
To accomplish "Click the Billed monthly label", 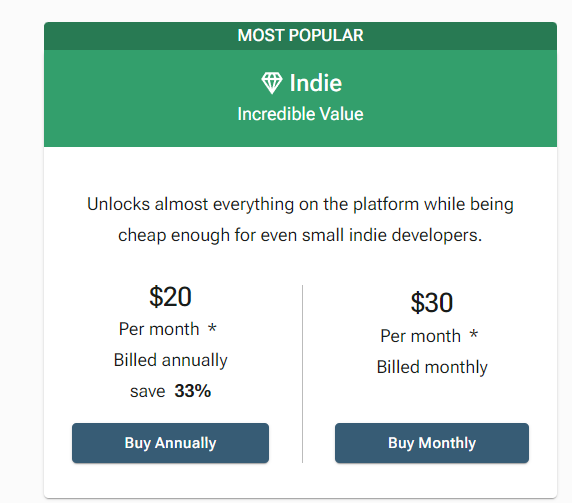I will coord(432,367).
